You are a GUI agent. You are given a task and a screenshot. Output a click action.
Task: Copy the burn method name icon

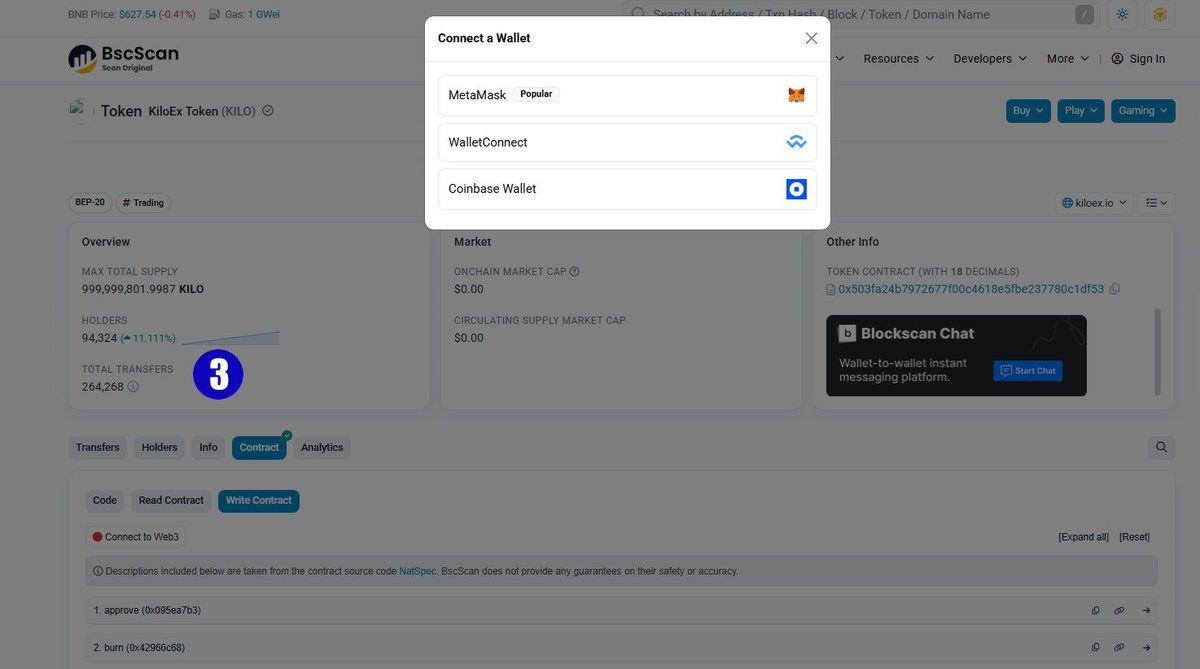tap(1096, 647)
